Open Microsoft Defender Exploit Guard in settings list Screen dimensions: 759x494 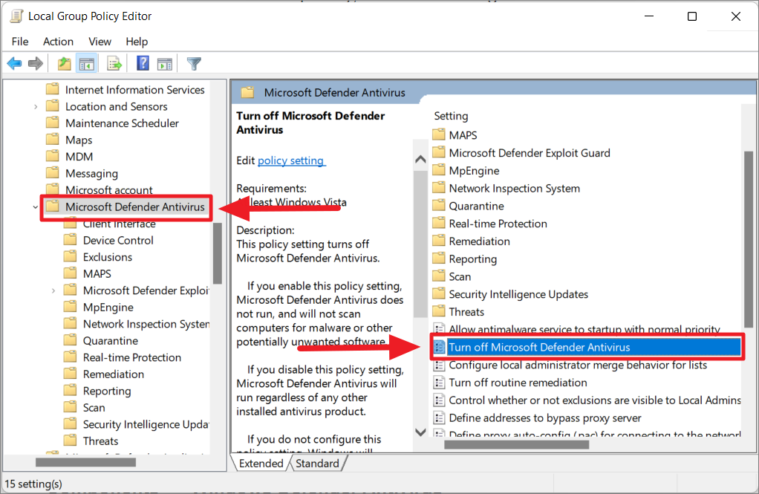(x=530, y=153)
